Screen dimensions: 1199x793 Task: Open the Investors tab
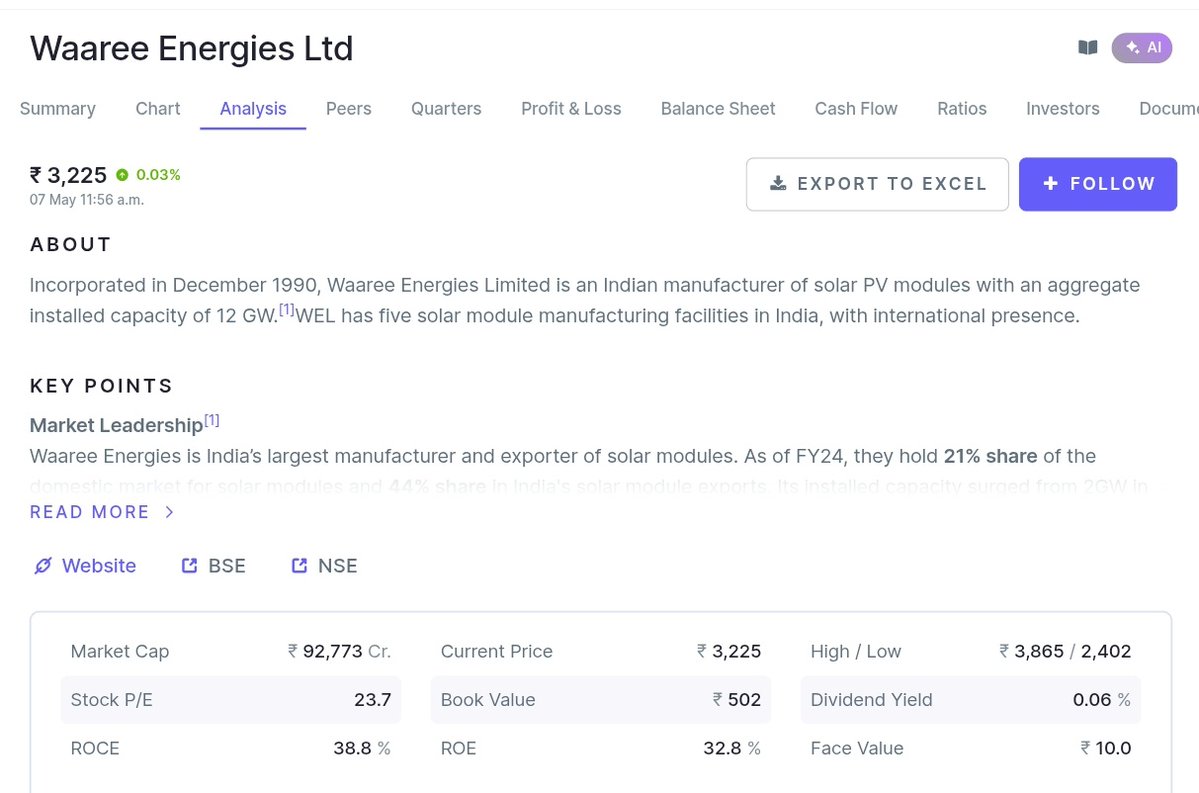pyautogui.click(x=1063, y=109)
